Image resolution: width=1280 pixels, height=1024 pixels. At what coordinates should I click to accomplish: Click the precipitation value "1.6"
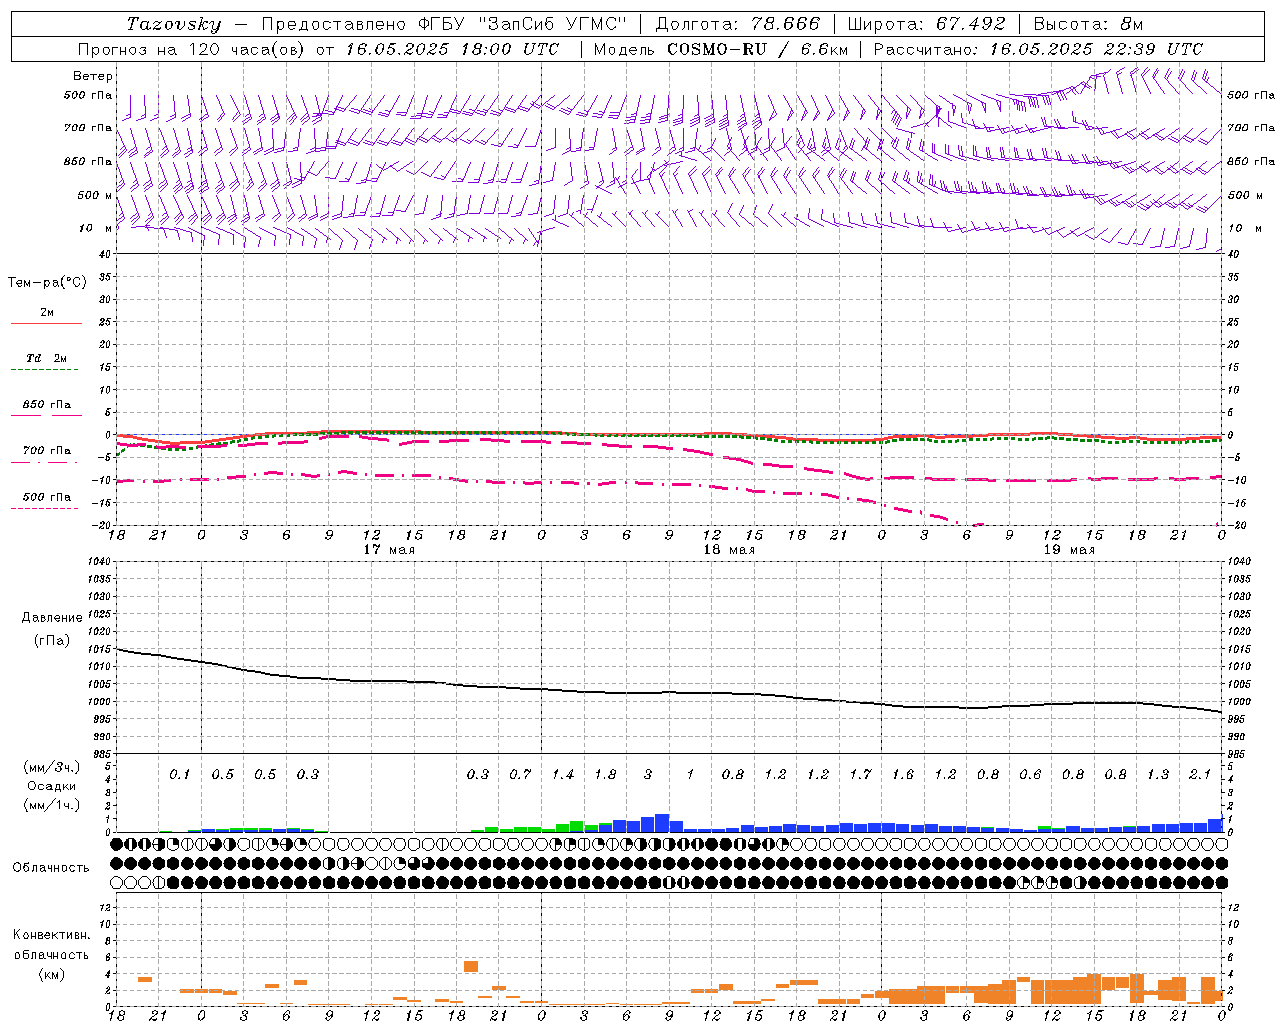[903, 774]
